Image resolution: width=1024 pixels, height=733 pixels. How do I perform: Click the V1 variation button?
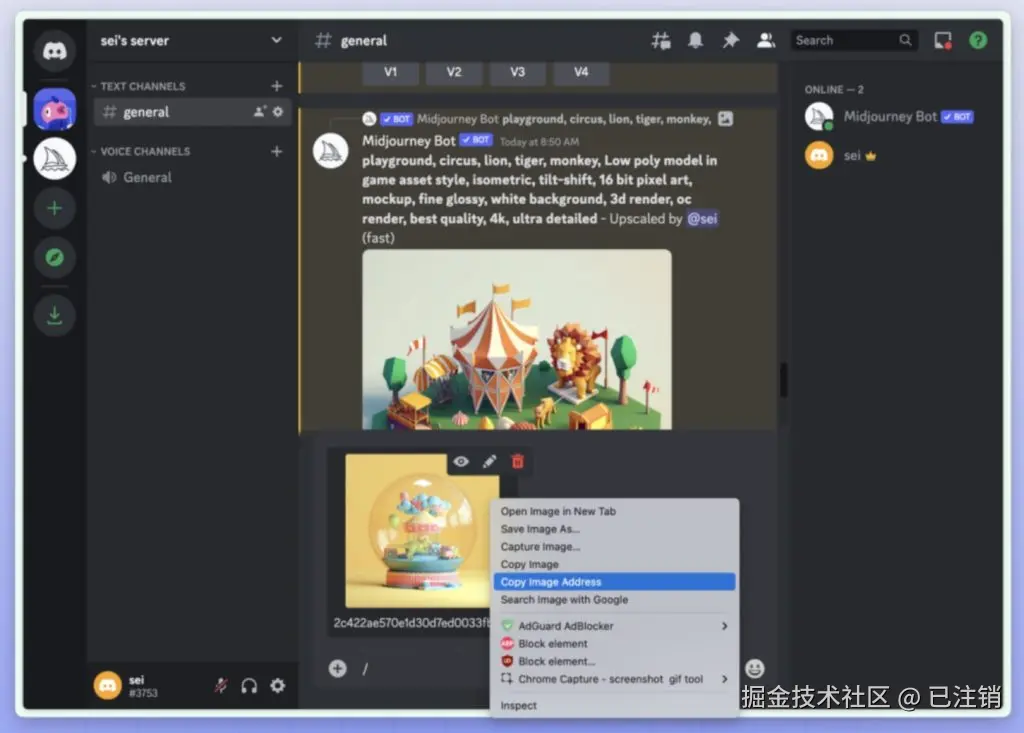[391, 72]
